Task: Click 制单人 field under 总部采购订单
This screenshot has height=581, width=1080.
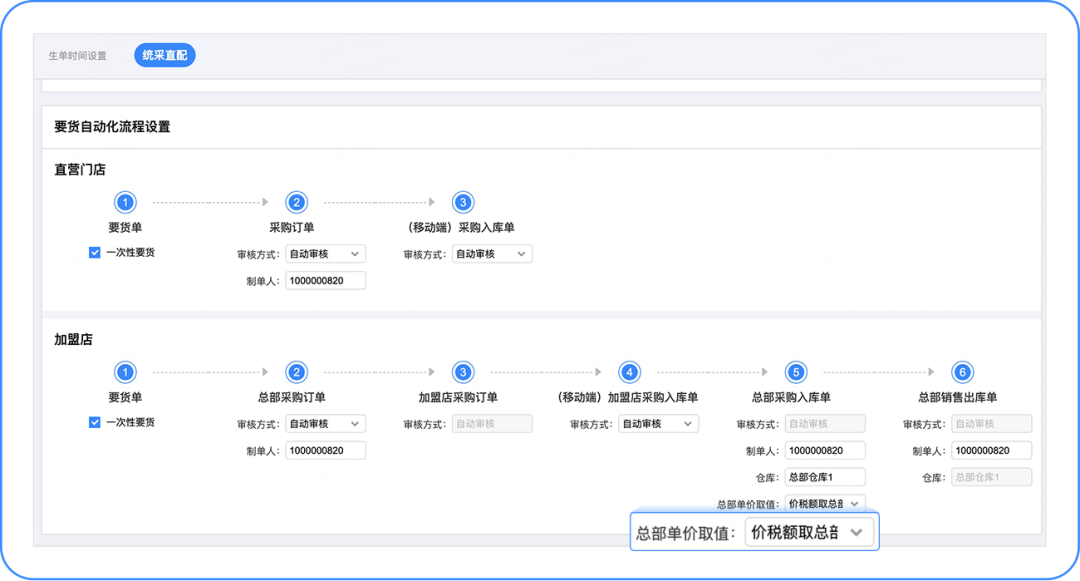Action: point(325,451)
